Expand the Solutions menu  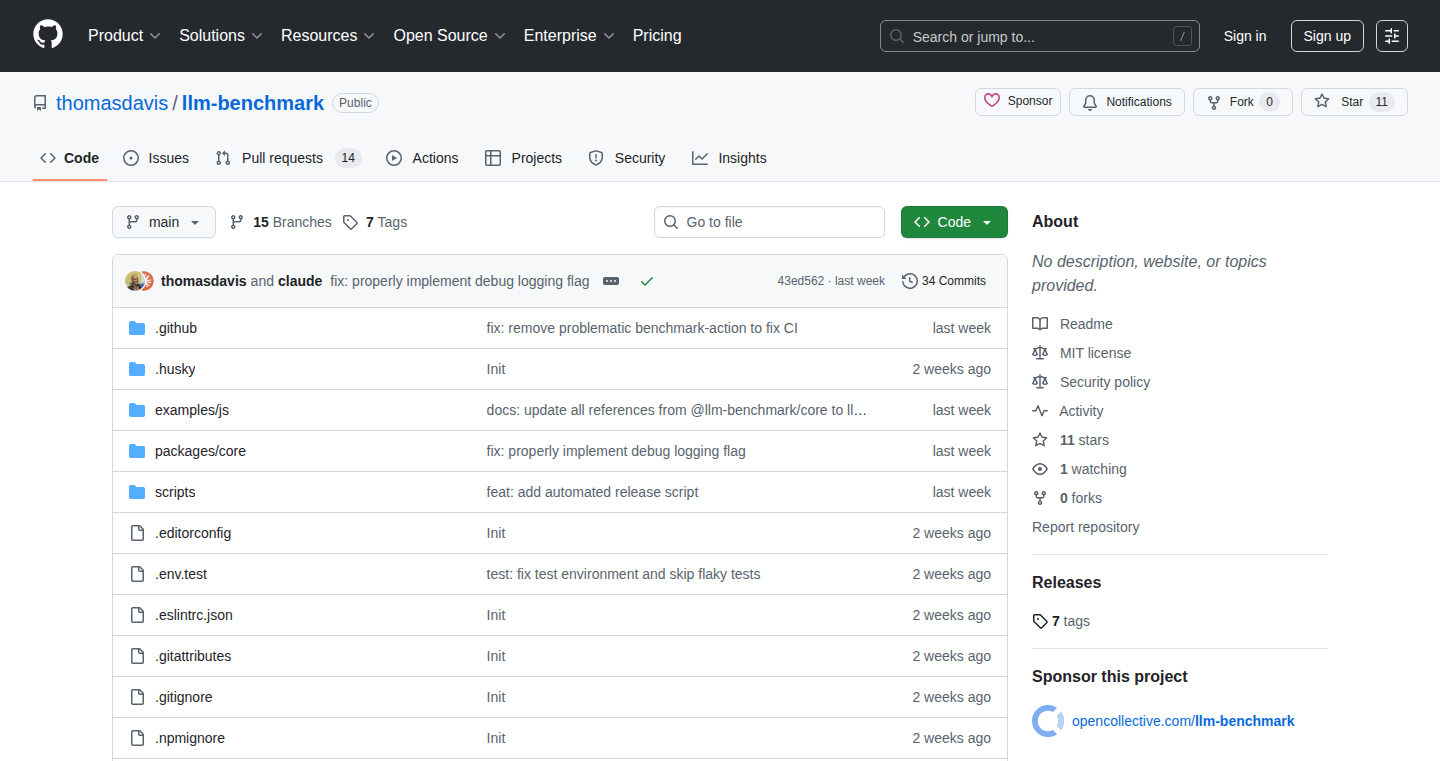[221, 36]
